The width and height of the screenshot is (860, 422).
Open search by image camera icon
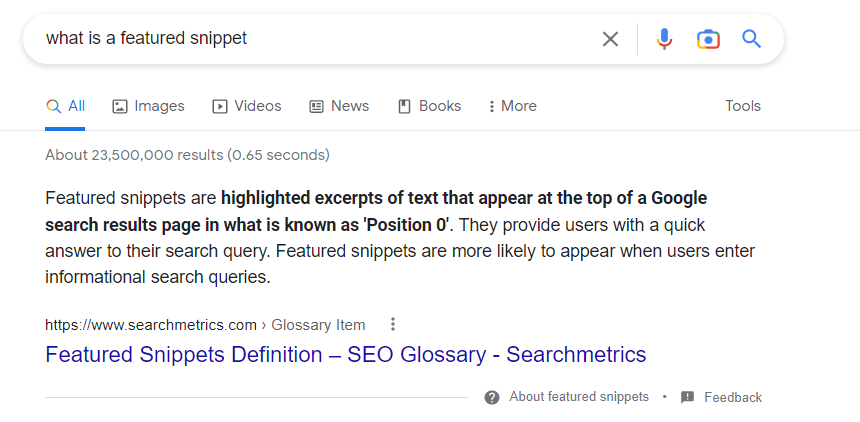point(708,39)
